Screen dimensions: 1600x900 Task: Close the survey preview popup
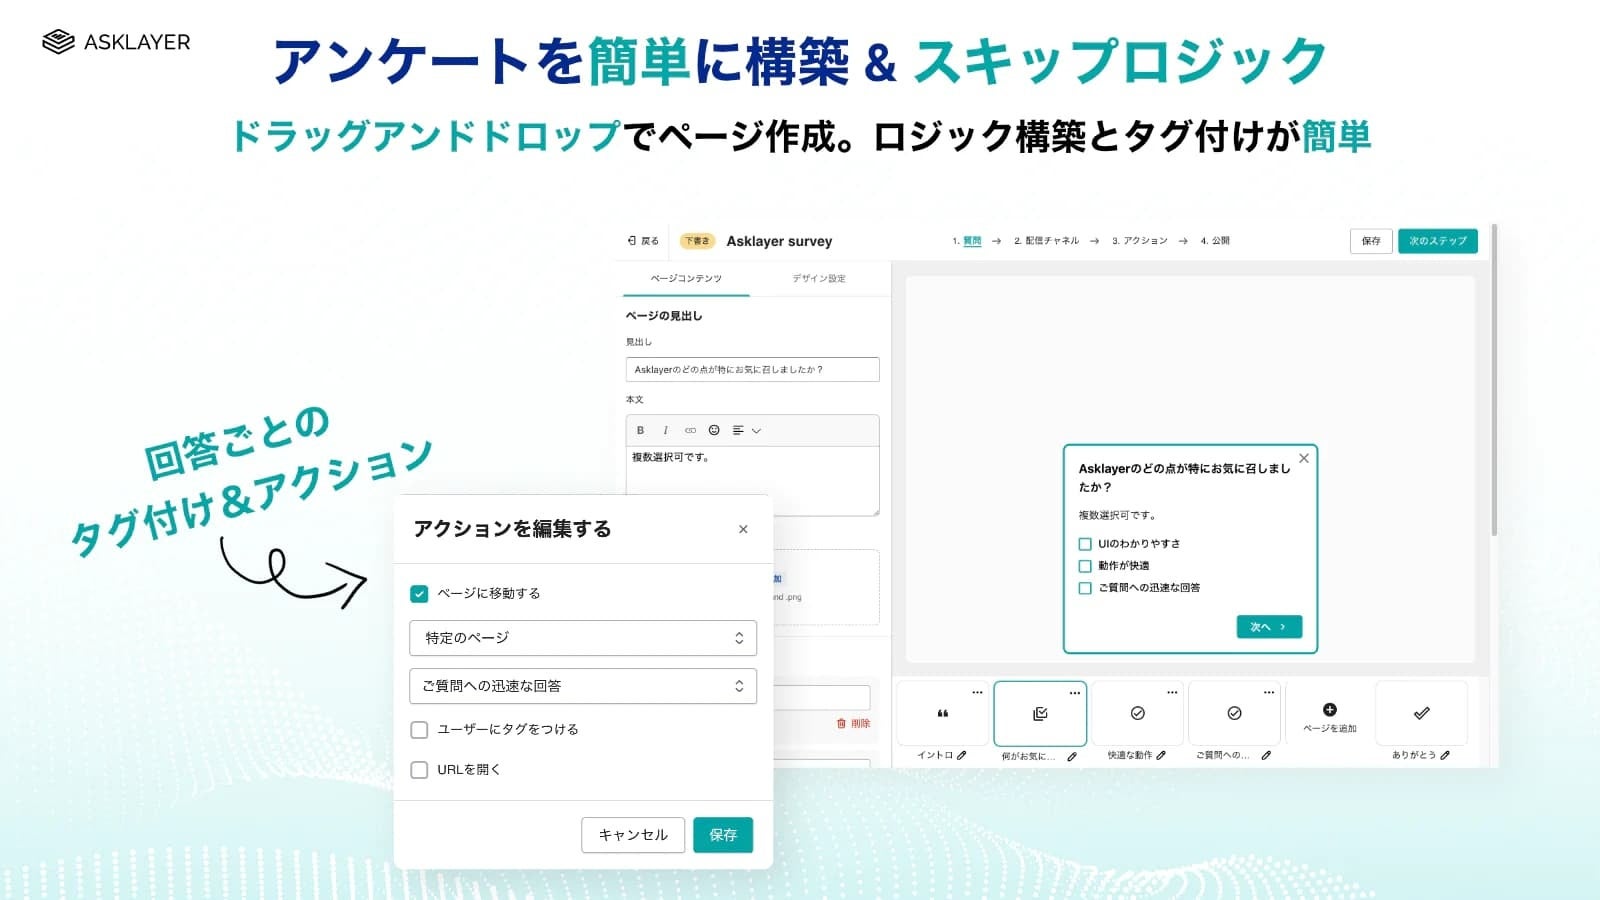tap(1303, 458)
